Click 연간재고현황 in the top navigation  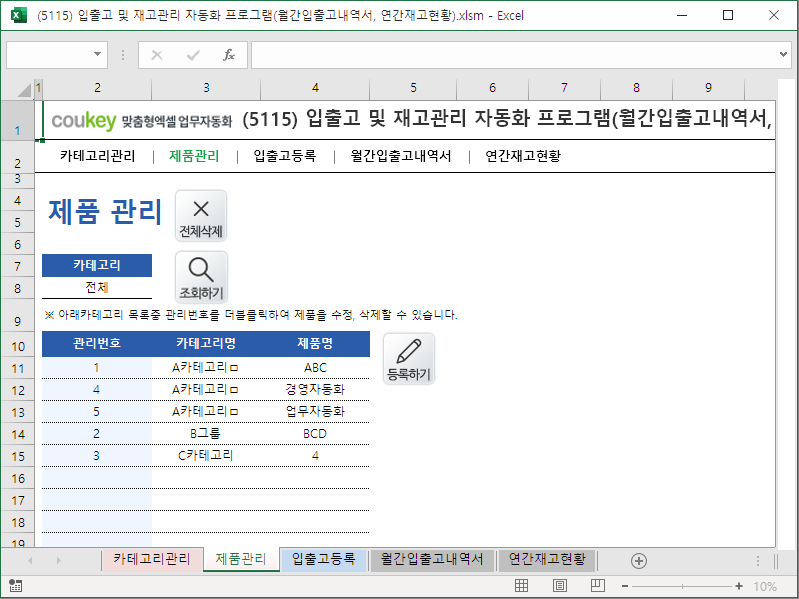click(x=523, y=156)
